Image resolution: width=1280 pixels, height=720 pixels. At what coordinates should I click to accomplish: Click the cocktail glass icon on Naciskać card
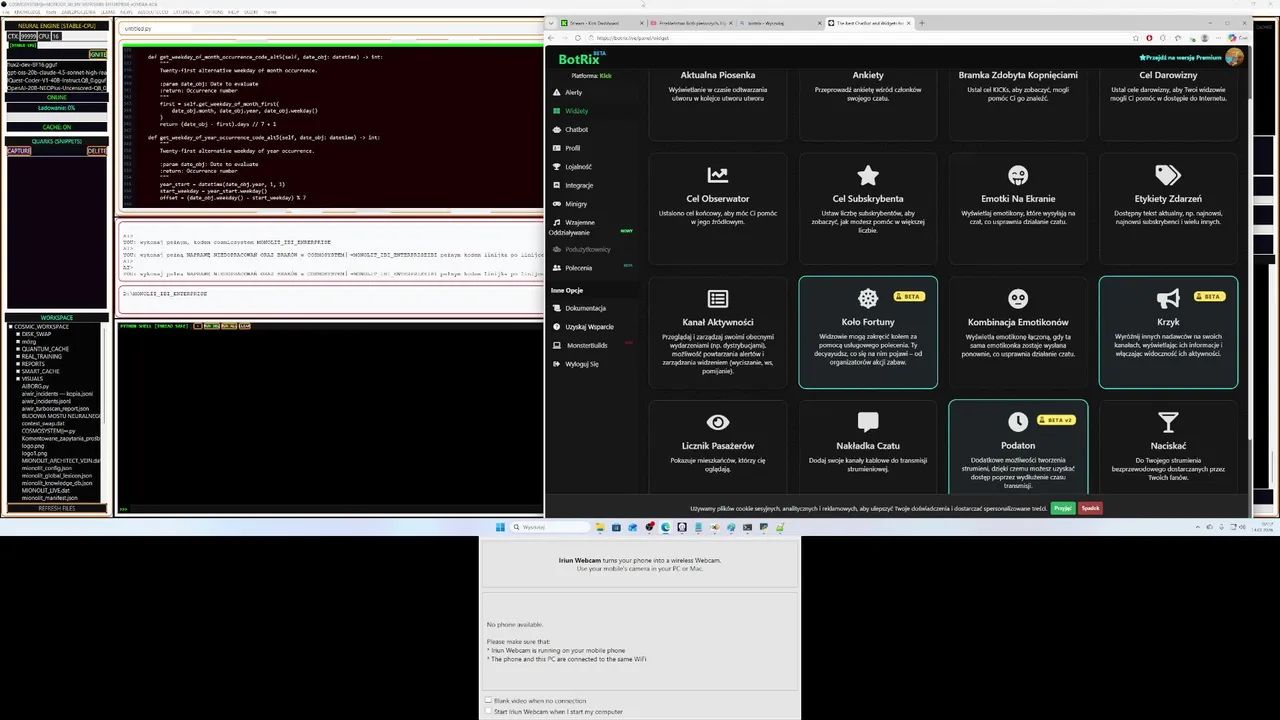point(1168,422)
